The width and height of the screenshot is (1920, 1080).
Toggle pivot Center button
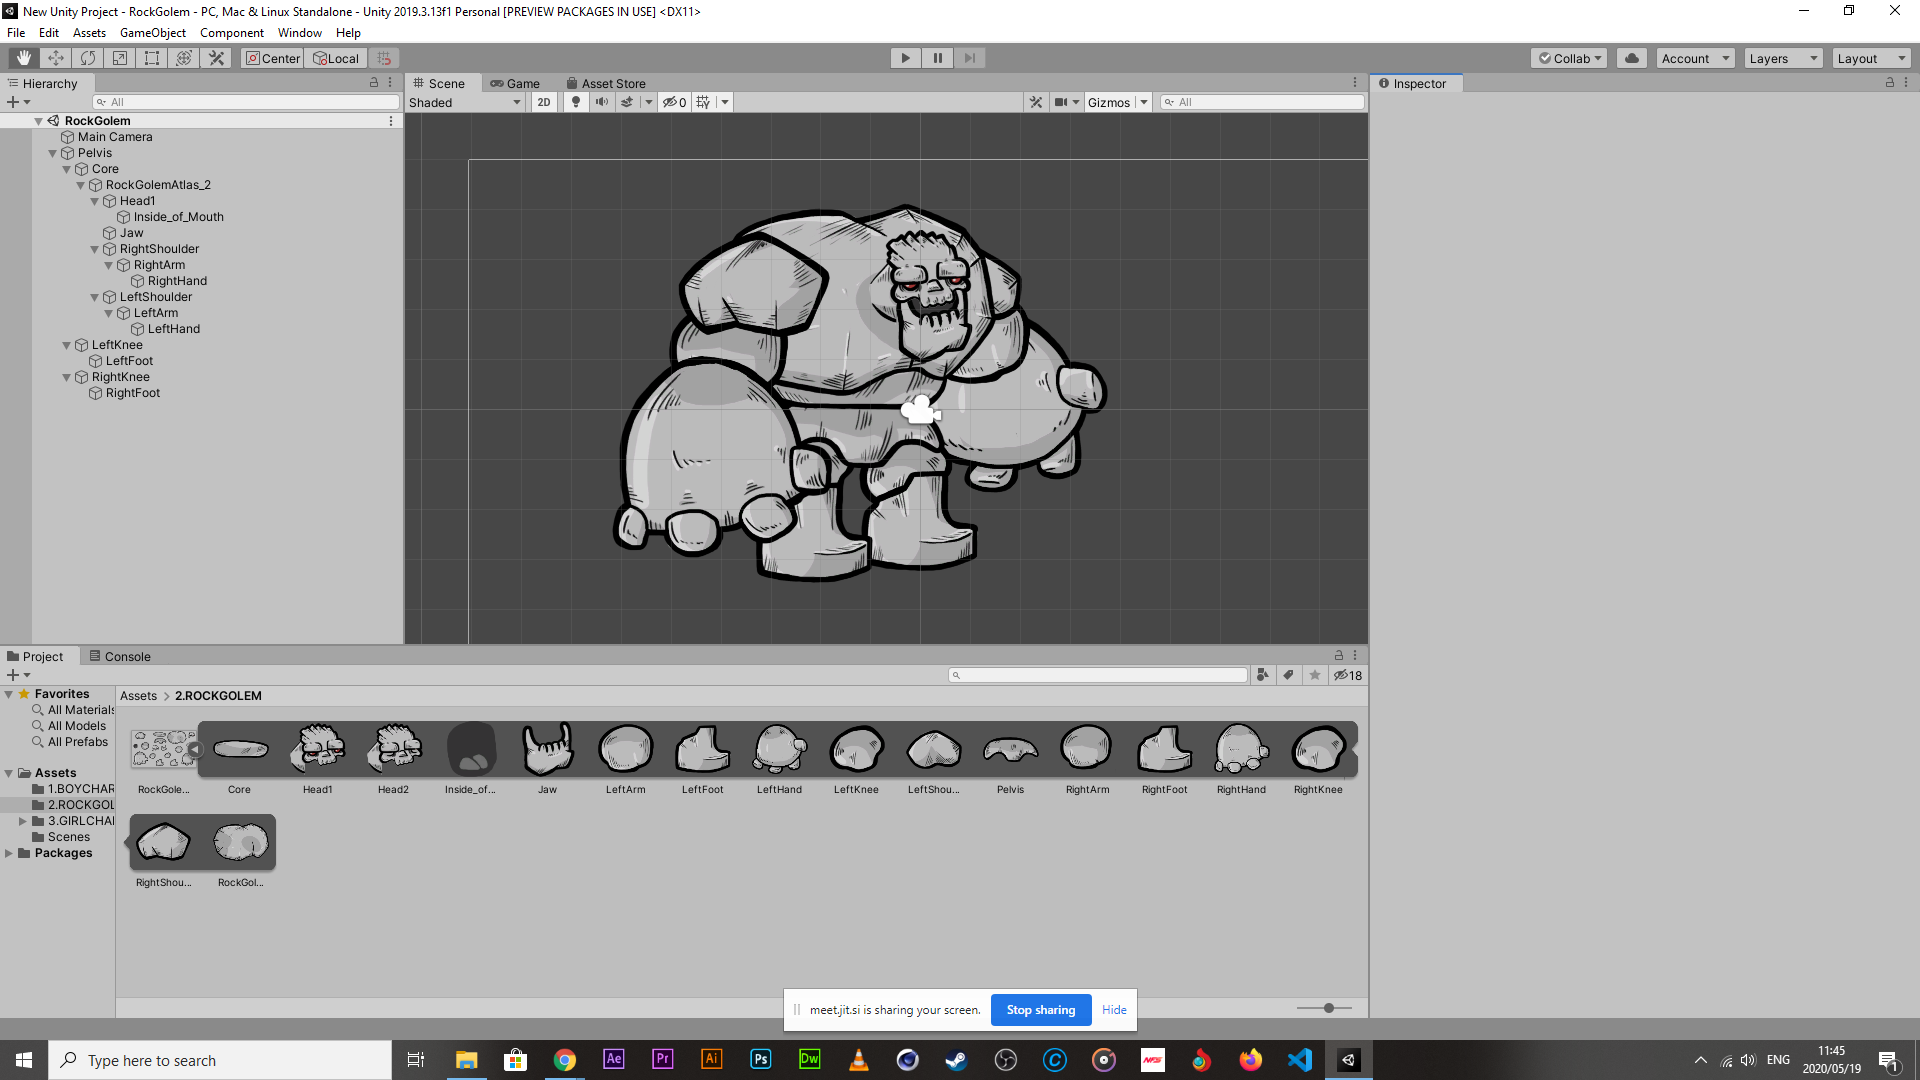tap(272, 58)
